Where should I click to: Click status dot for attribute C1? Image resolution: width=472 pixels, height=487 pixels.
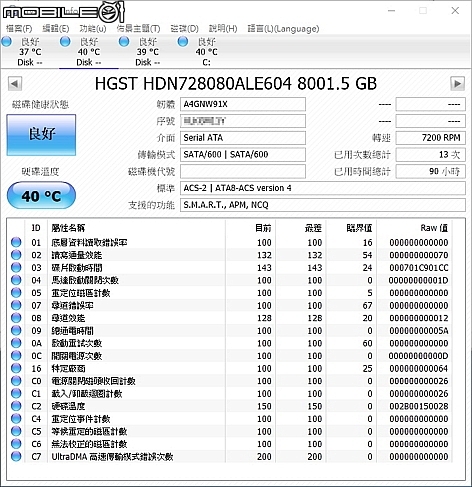pos(16,393)
